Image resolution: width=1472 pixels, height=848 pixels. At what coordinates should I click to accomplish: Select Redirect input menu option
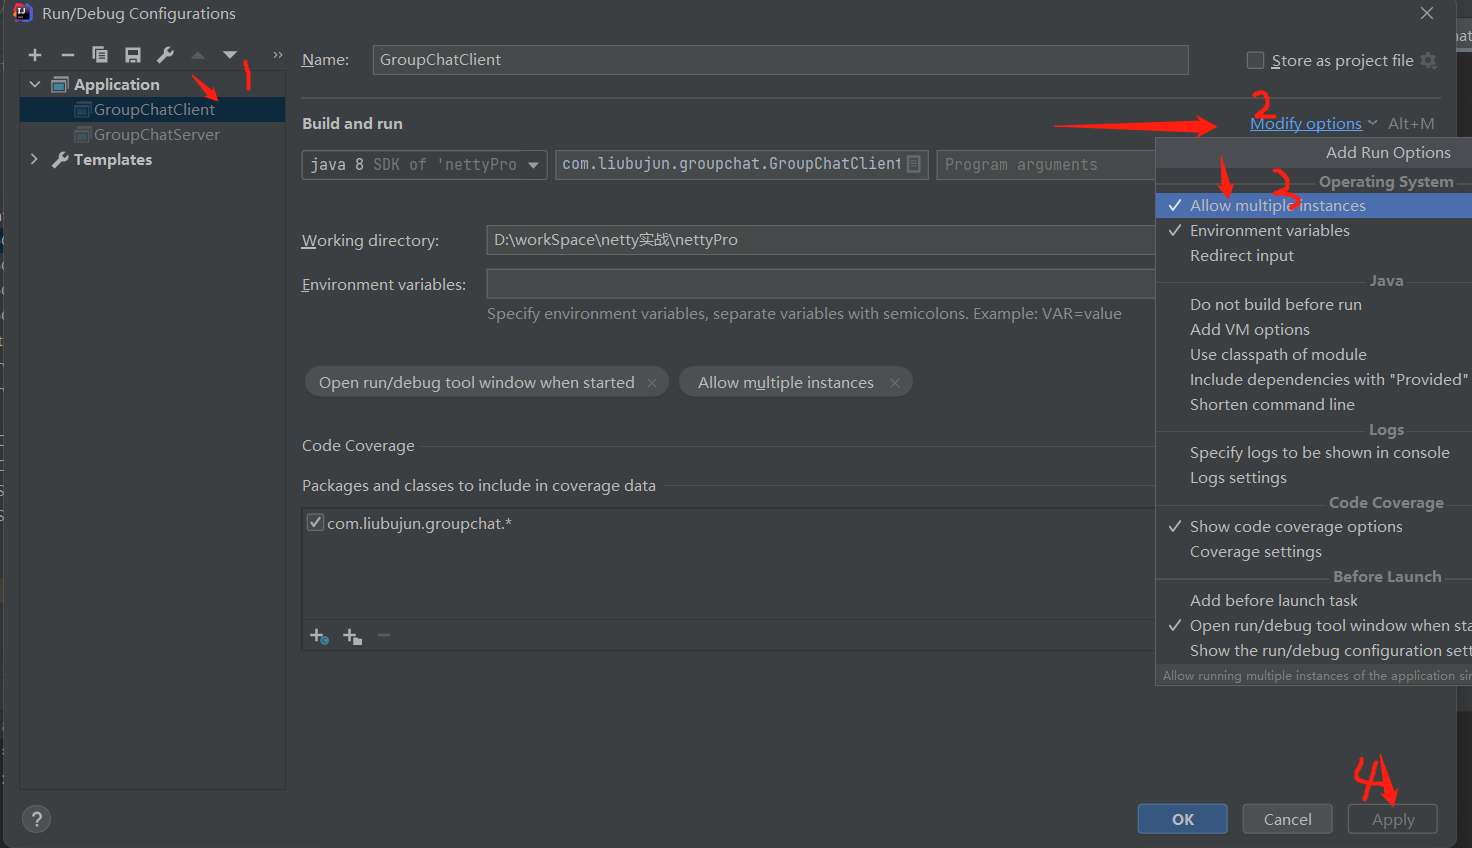(x=1314, y=256)
